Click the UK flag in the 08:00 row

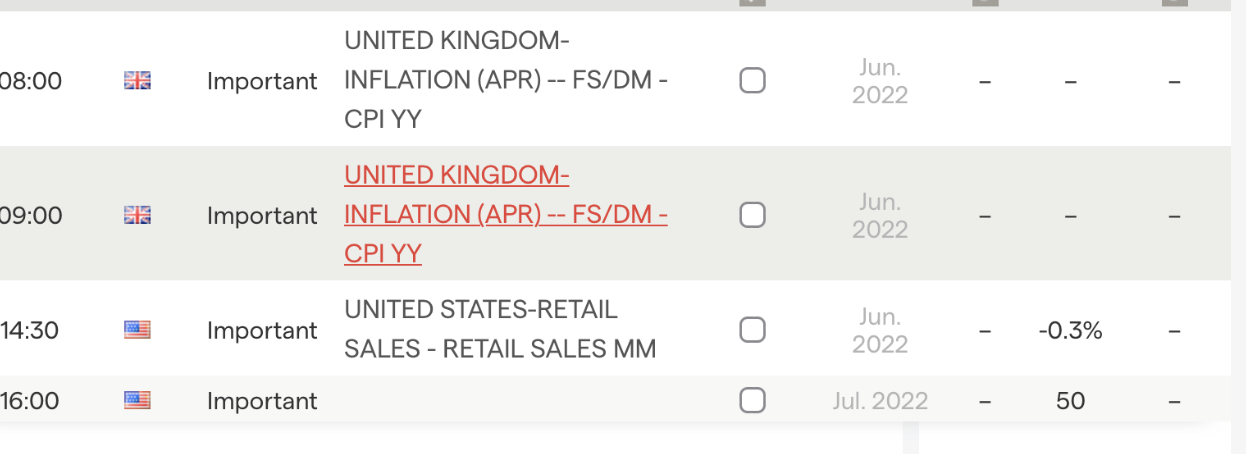click(137, 81)
